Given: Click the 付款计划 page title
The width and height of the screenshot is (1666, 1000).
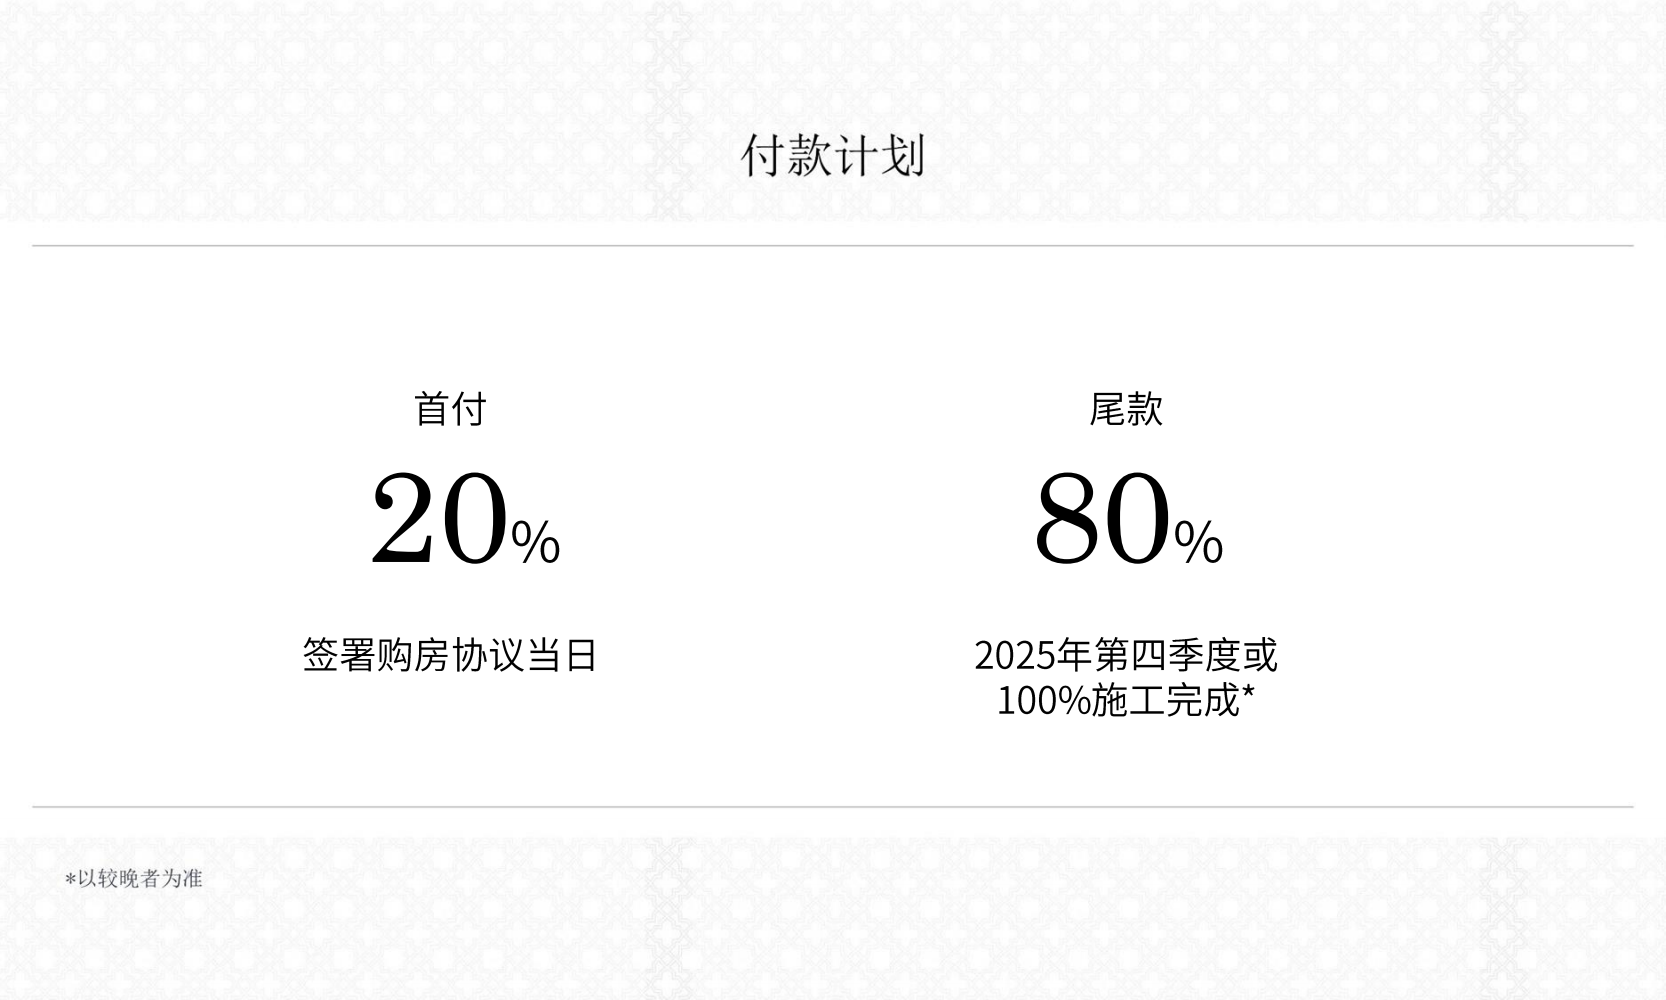Looking at the screenshot, I should (832, 156).
